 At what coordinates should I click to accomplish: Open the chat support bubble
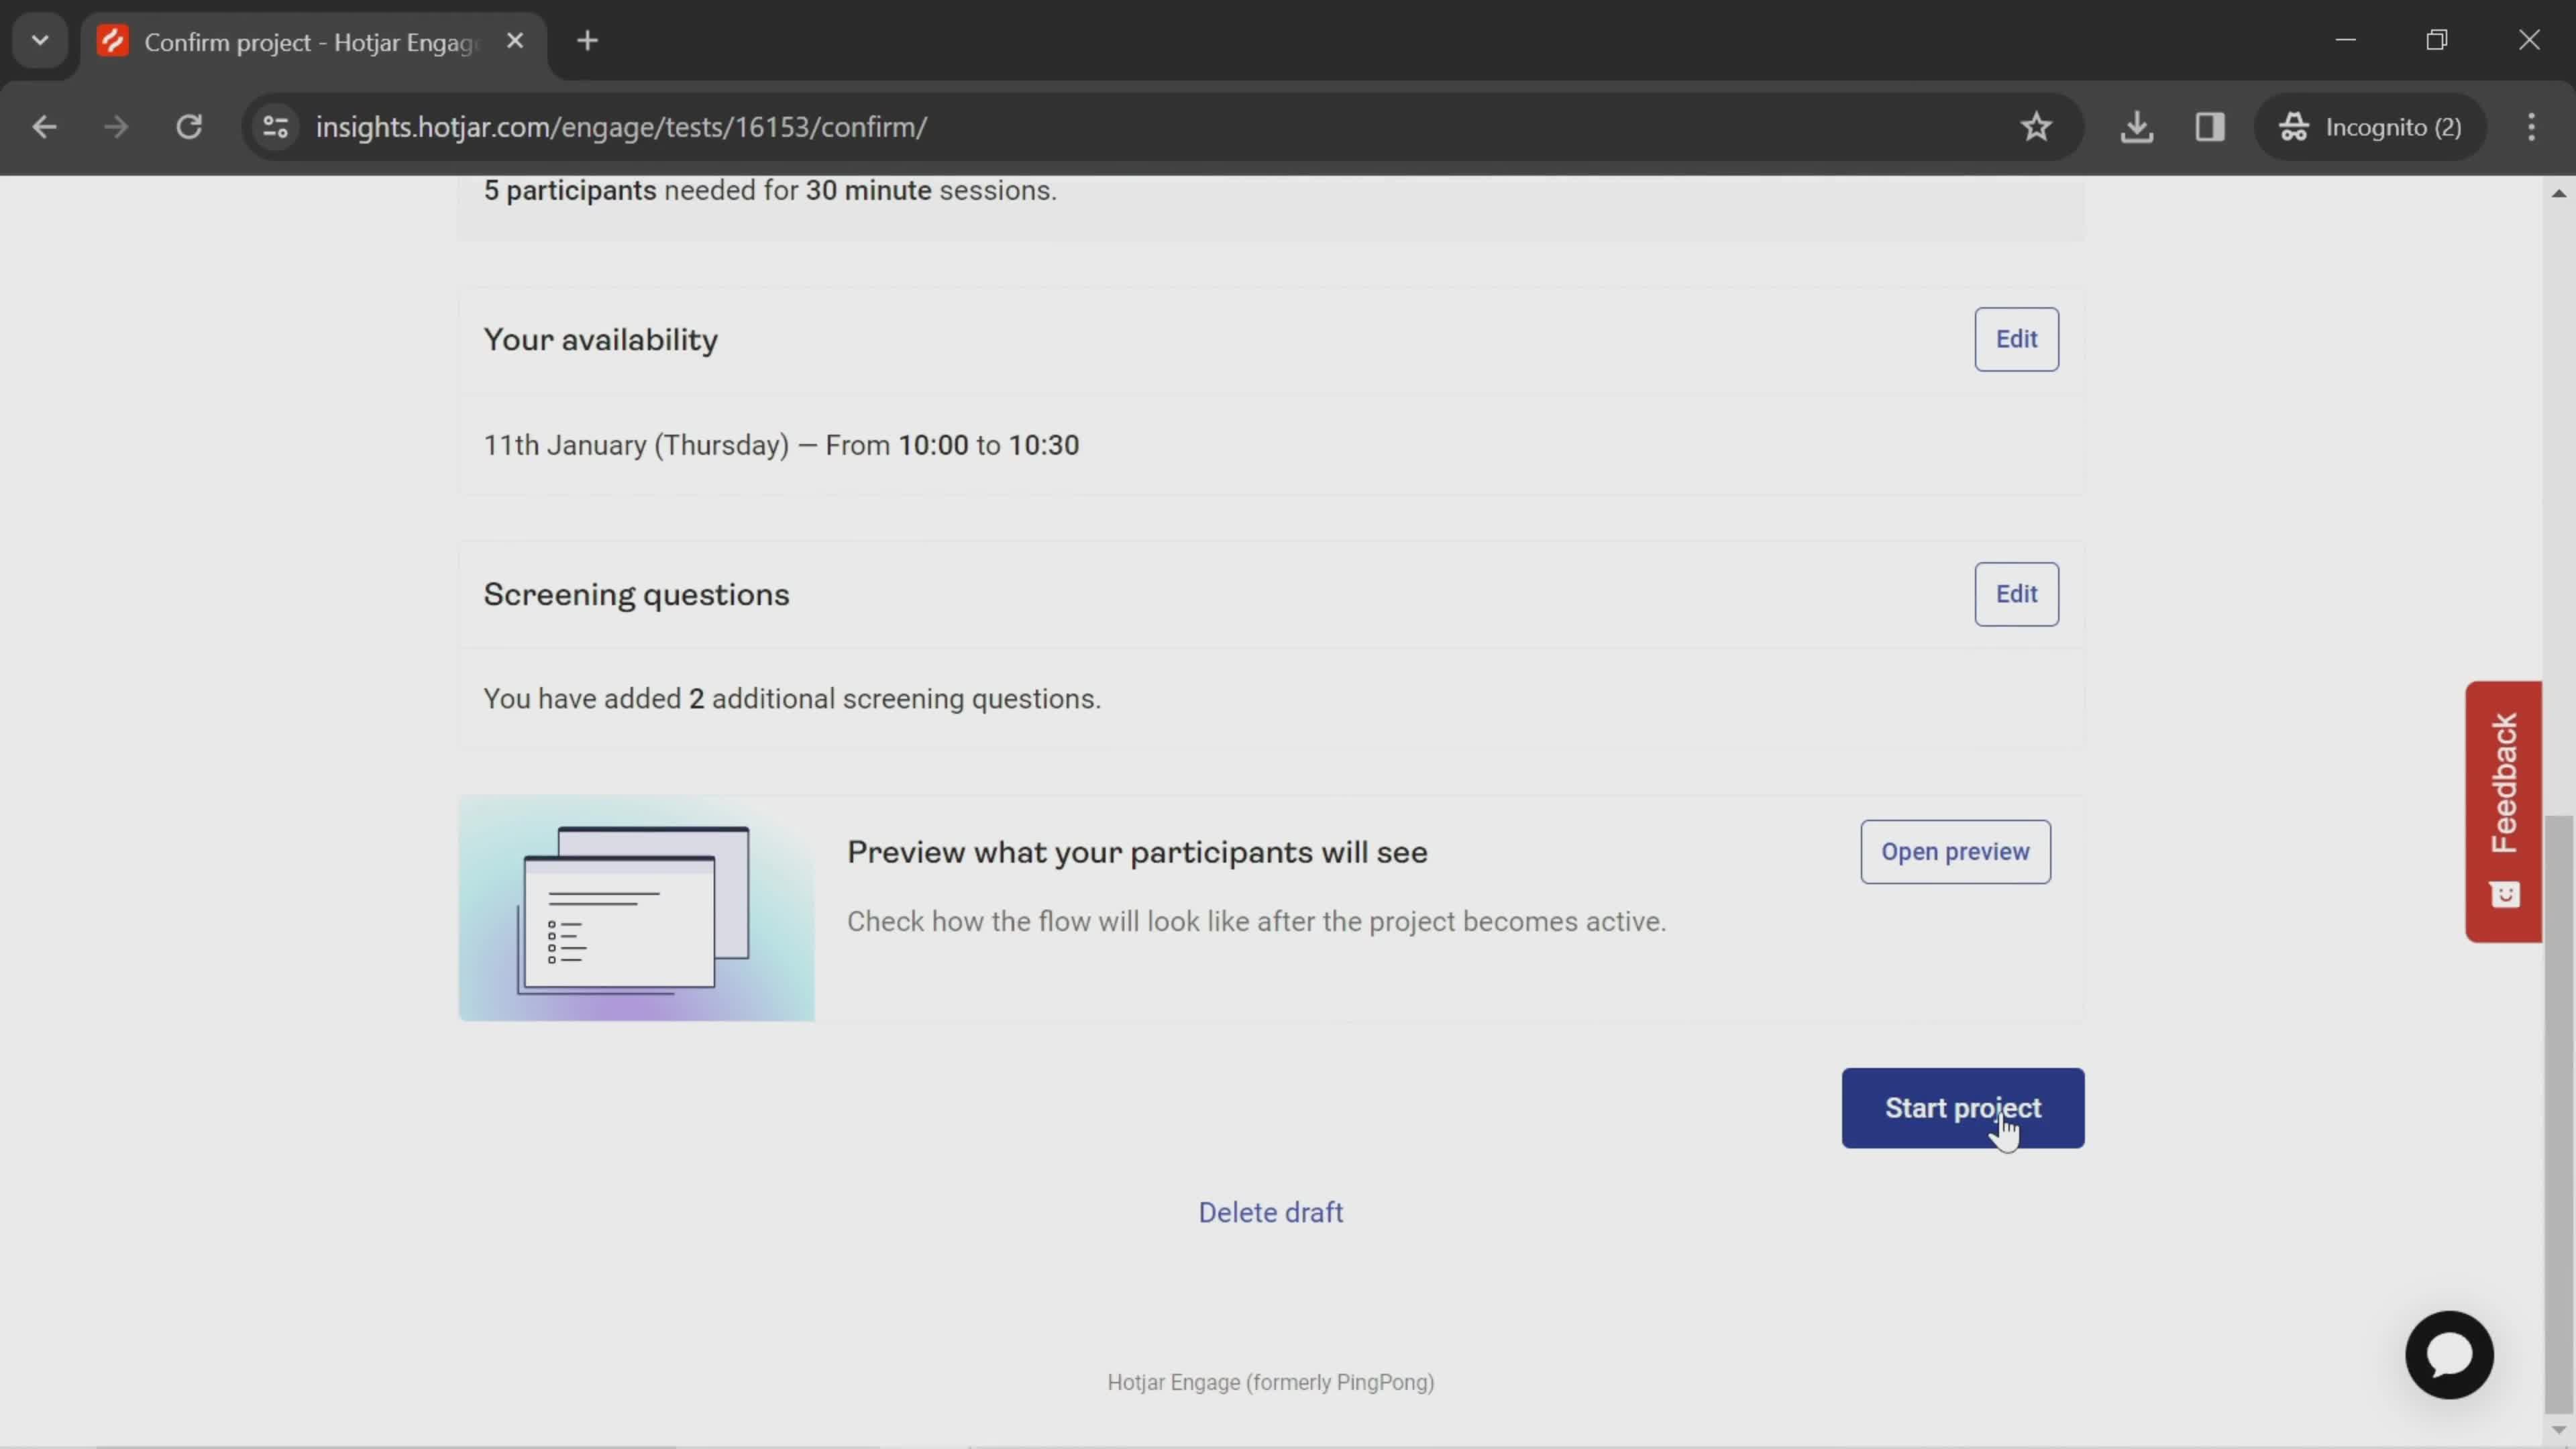click(x=2449, y=1355)
